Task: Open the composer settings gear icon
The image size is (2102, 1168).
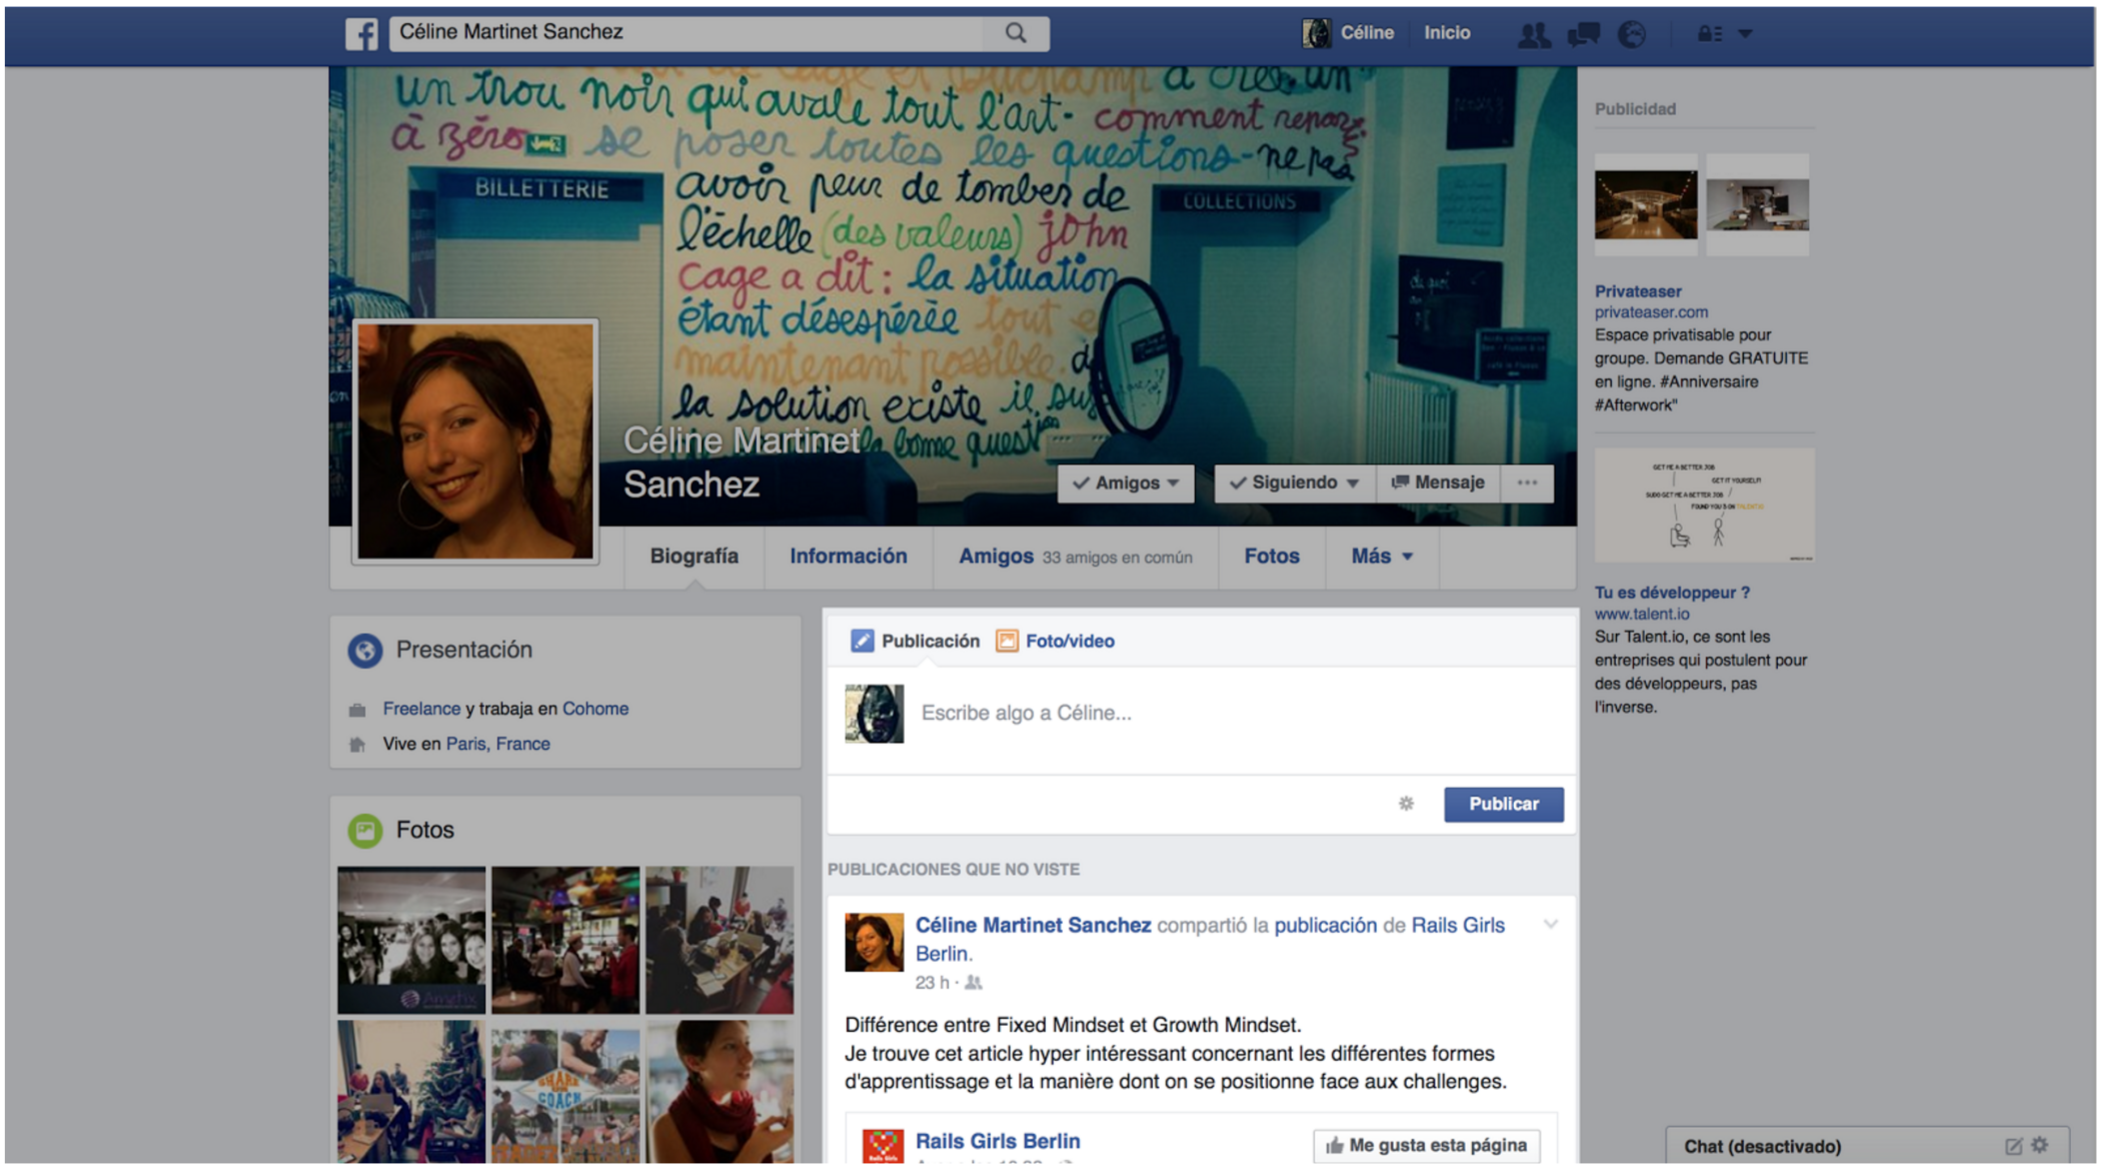Action: [1406, 804]
